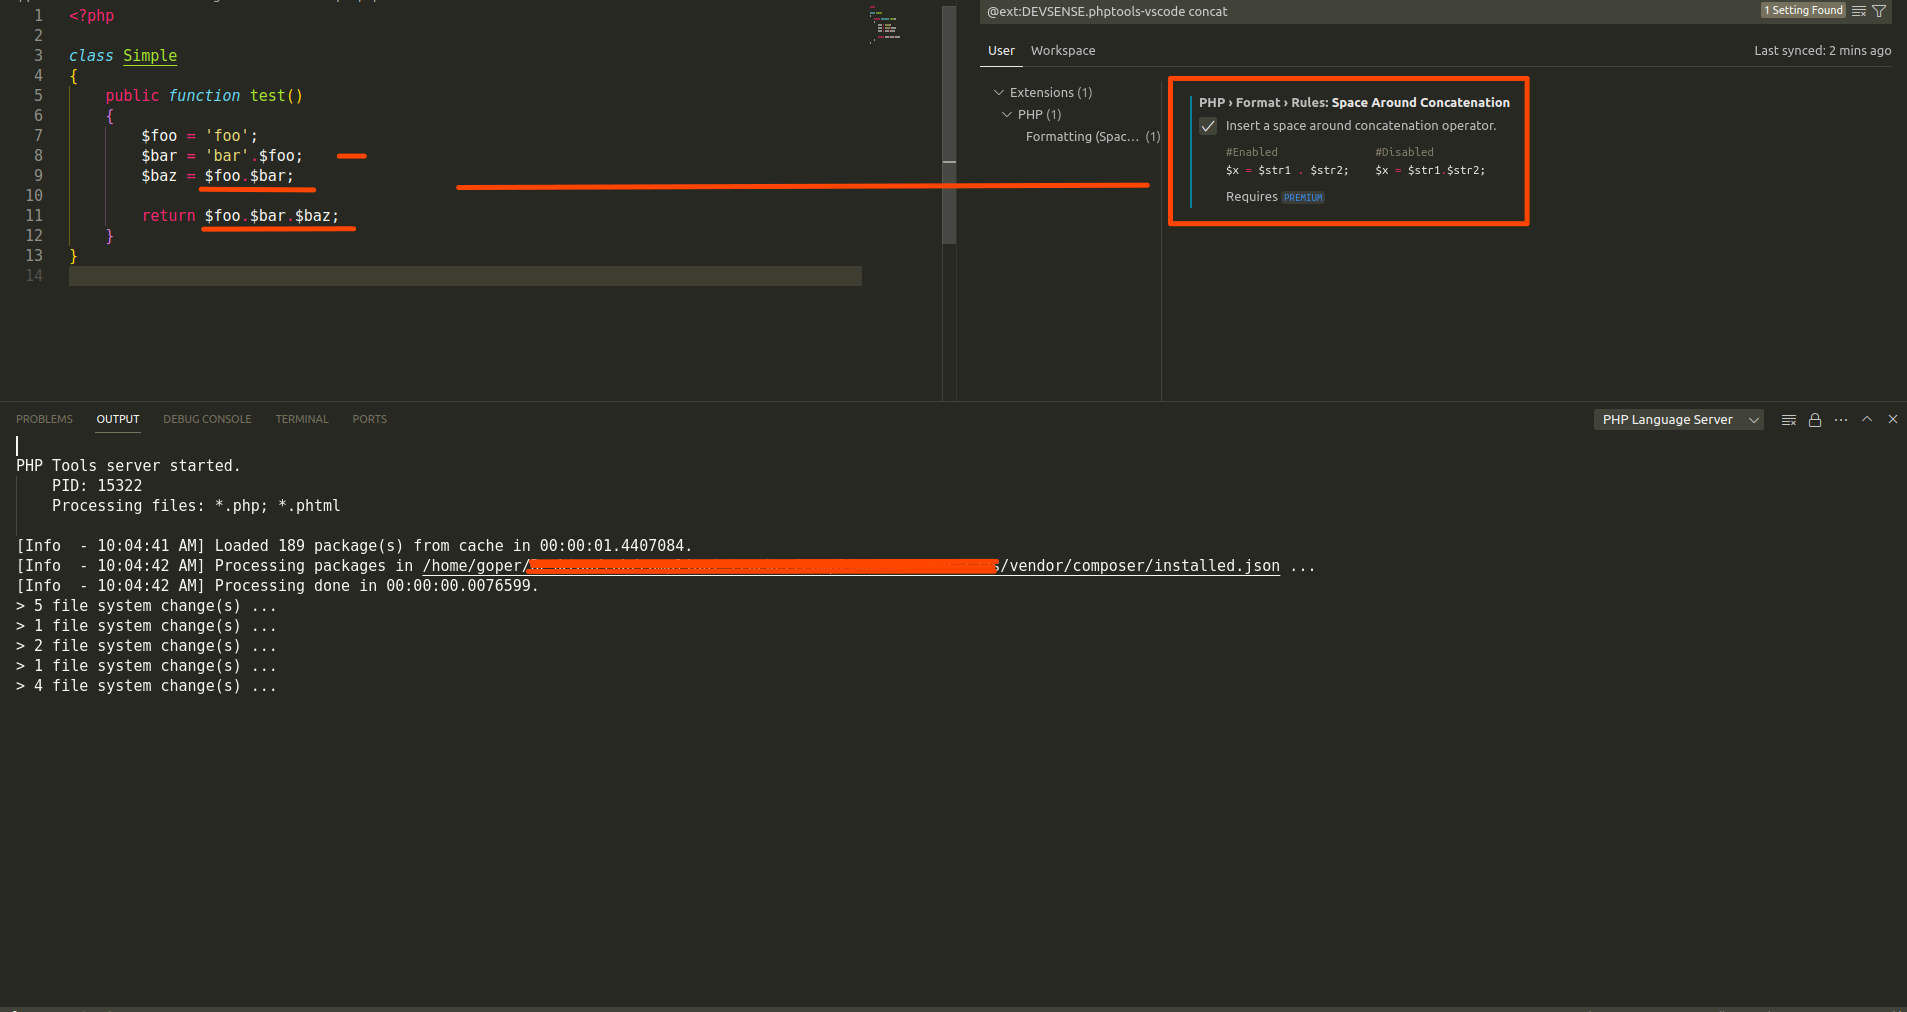Viewport: 1907px width, 1012px height.
Task: Clear the settings search input
Action: (x=1859, y=11)
